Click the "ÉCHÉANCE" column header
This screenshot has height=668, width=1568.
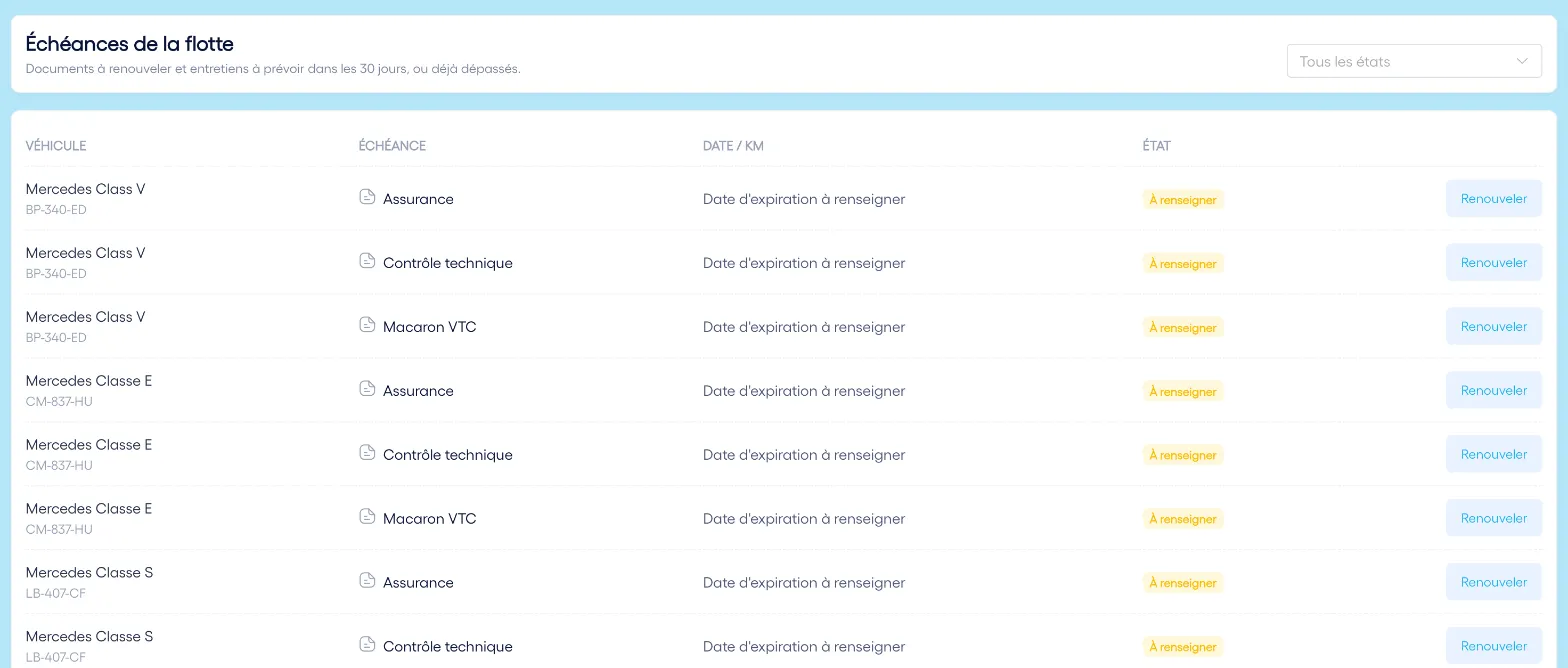pyautogui.click(x=392, y=146)
